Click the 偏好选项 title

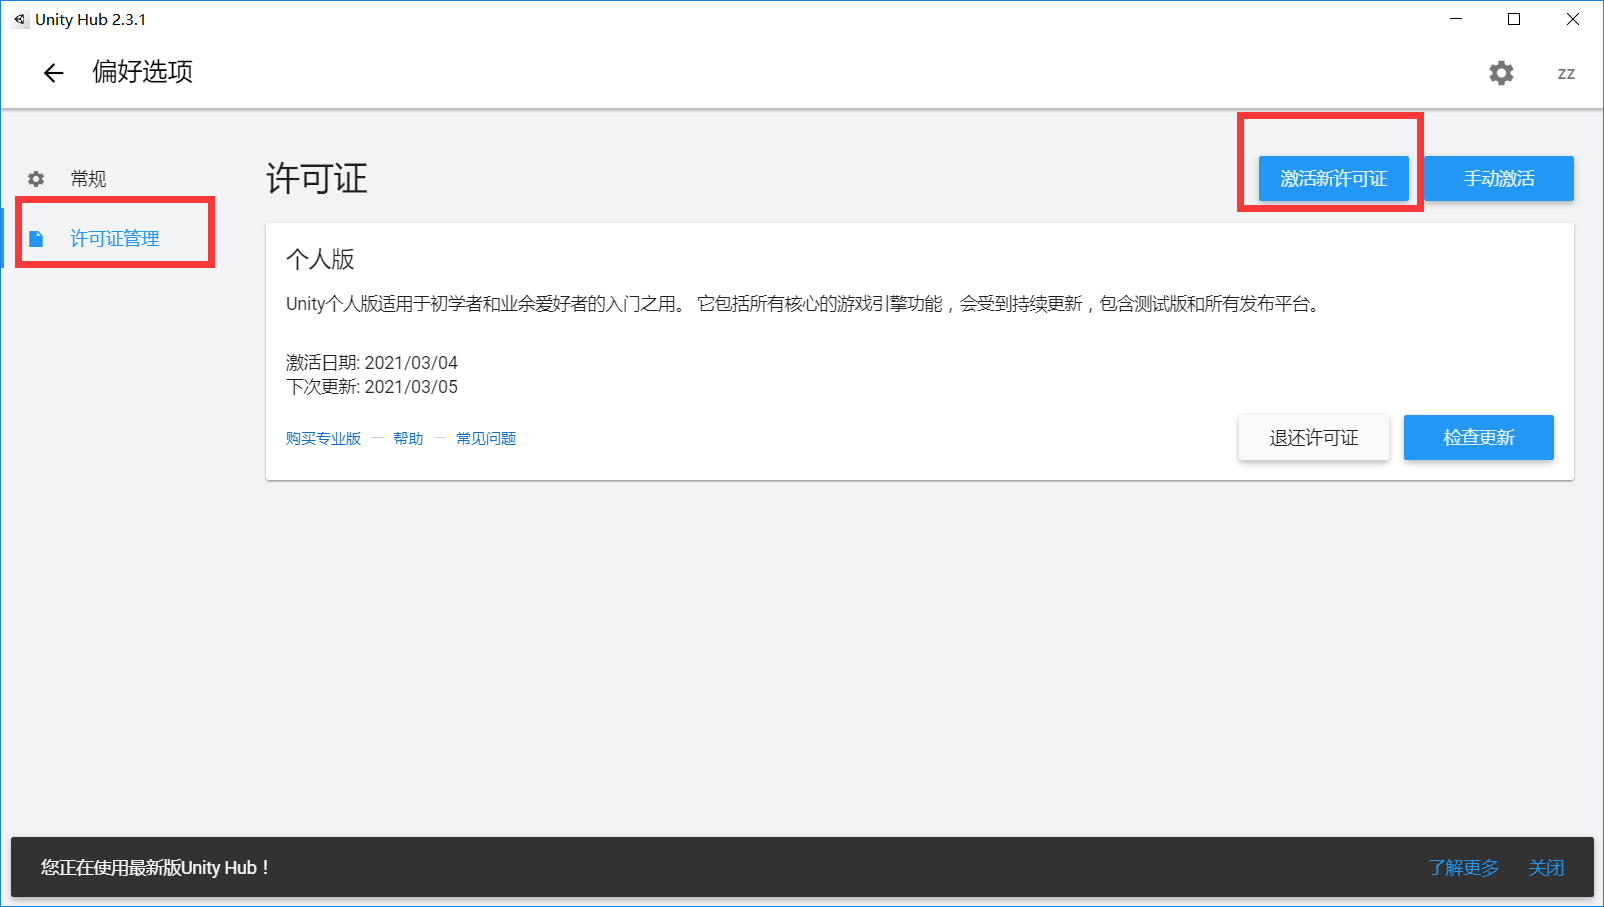point(143,72)
